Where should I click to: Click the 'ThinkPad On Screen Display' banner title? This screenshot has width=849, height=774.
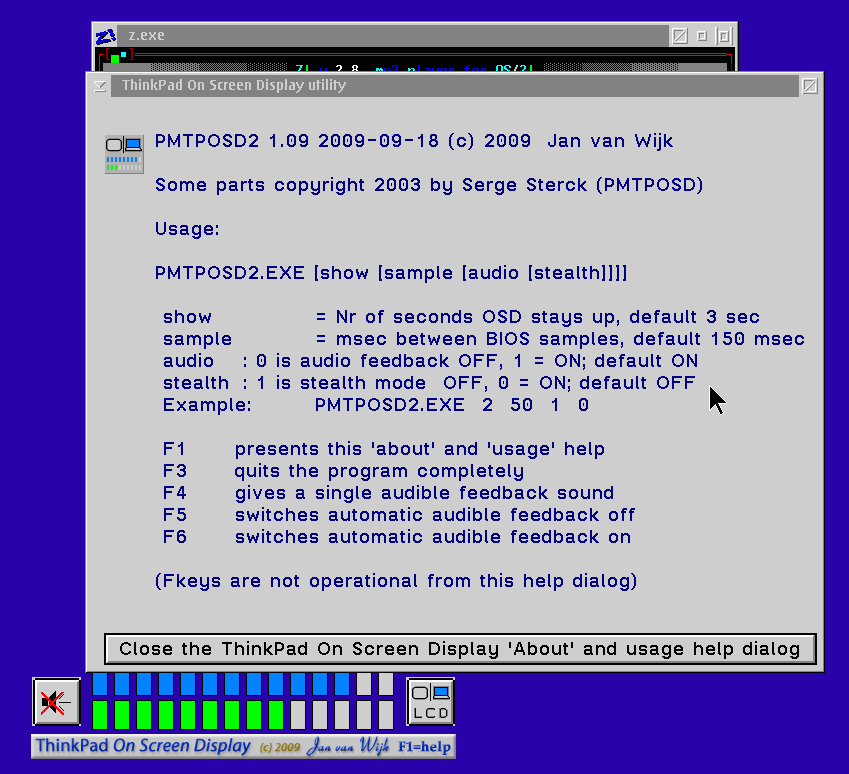point(143,746)
